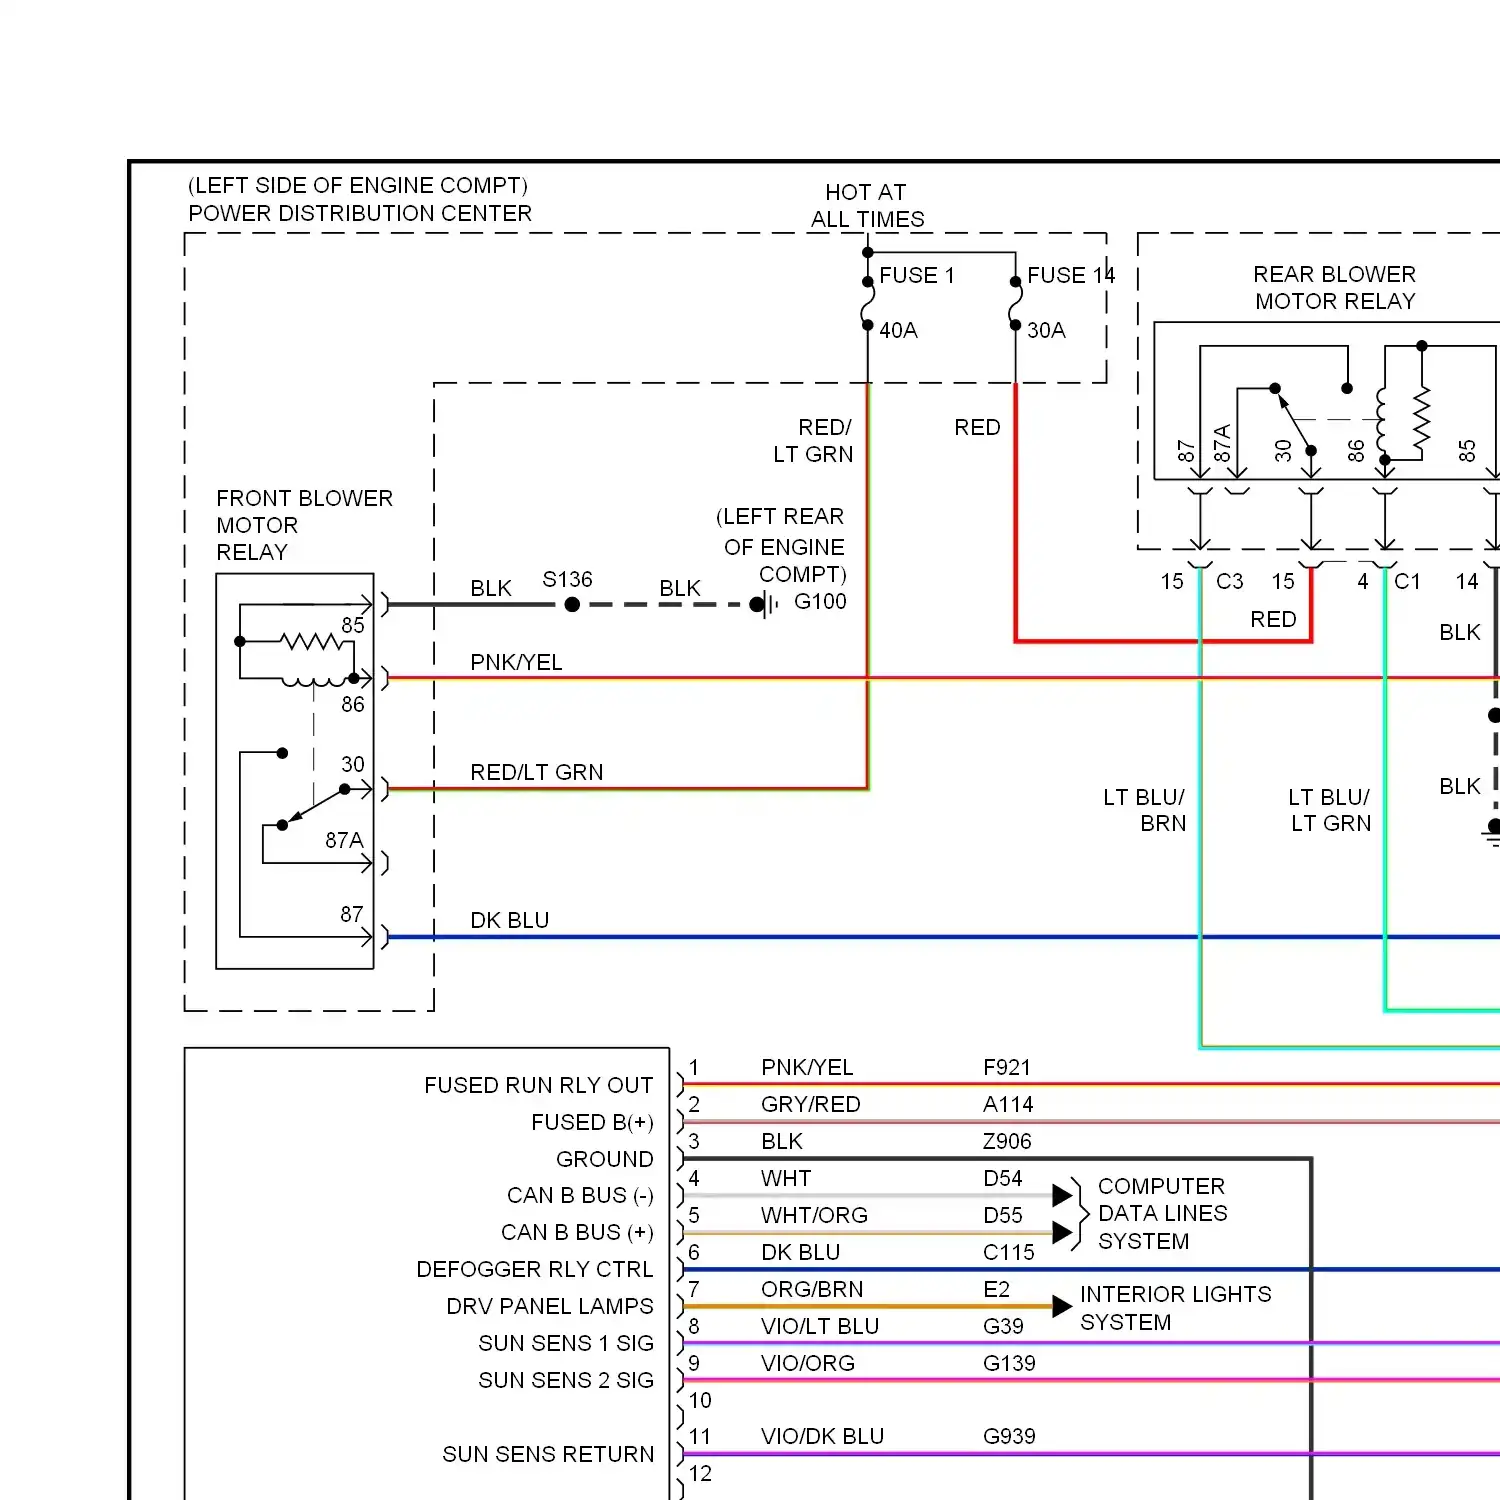Image resolution: width=1500 pixels, height=1500 pixels.
Task: Select the WHT/ORG wire color label
Action: [x=814, y=1215]
